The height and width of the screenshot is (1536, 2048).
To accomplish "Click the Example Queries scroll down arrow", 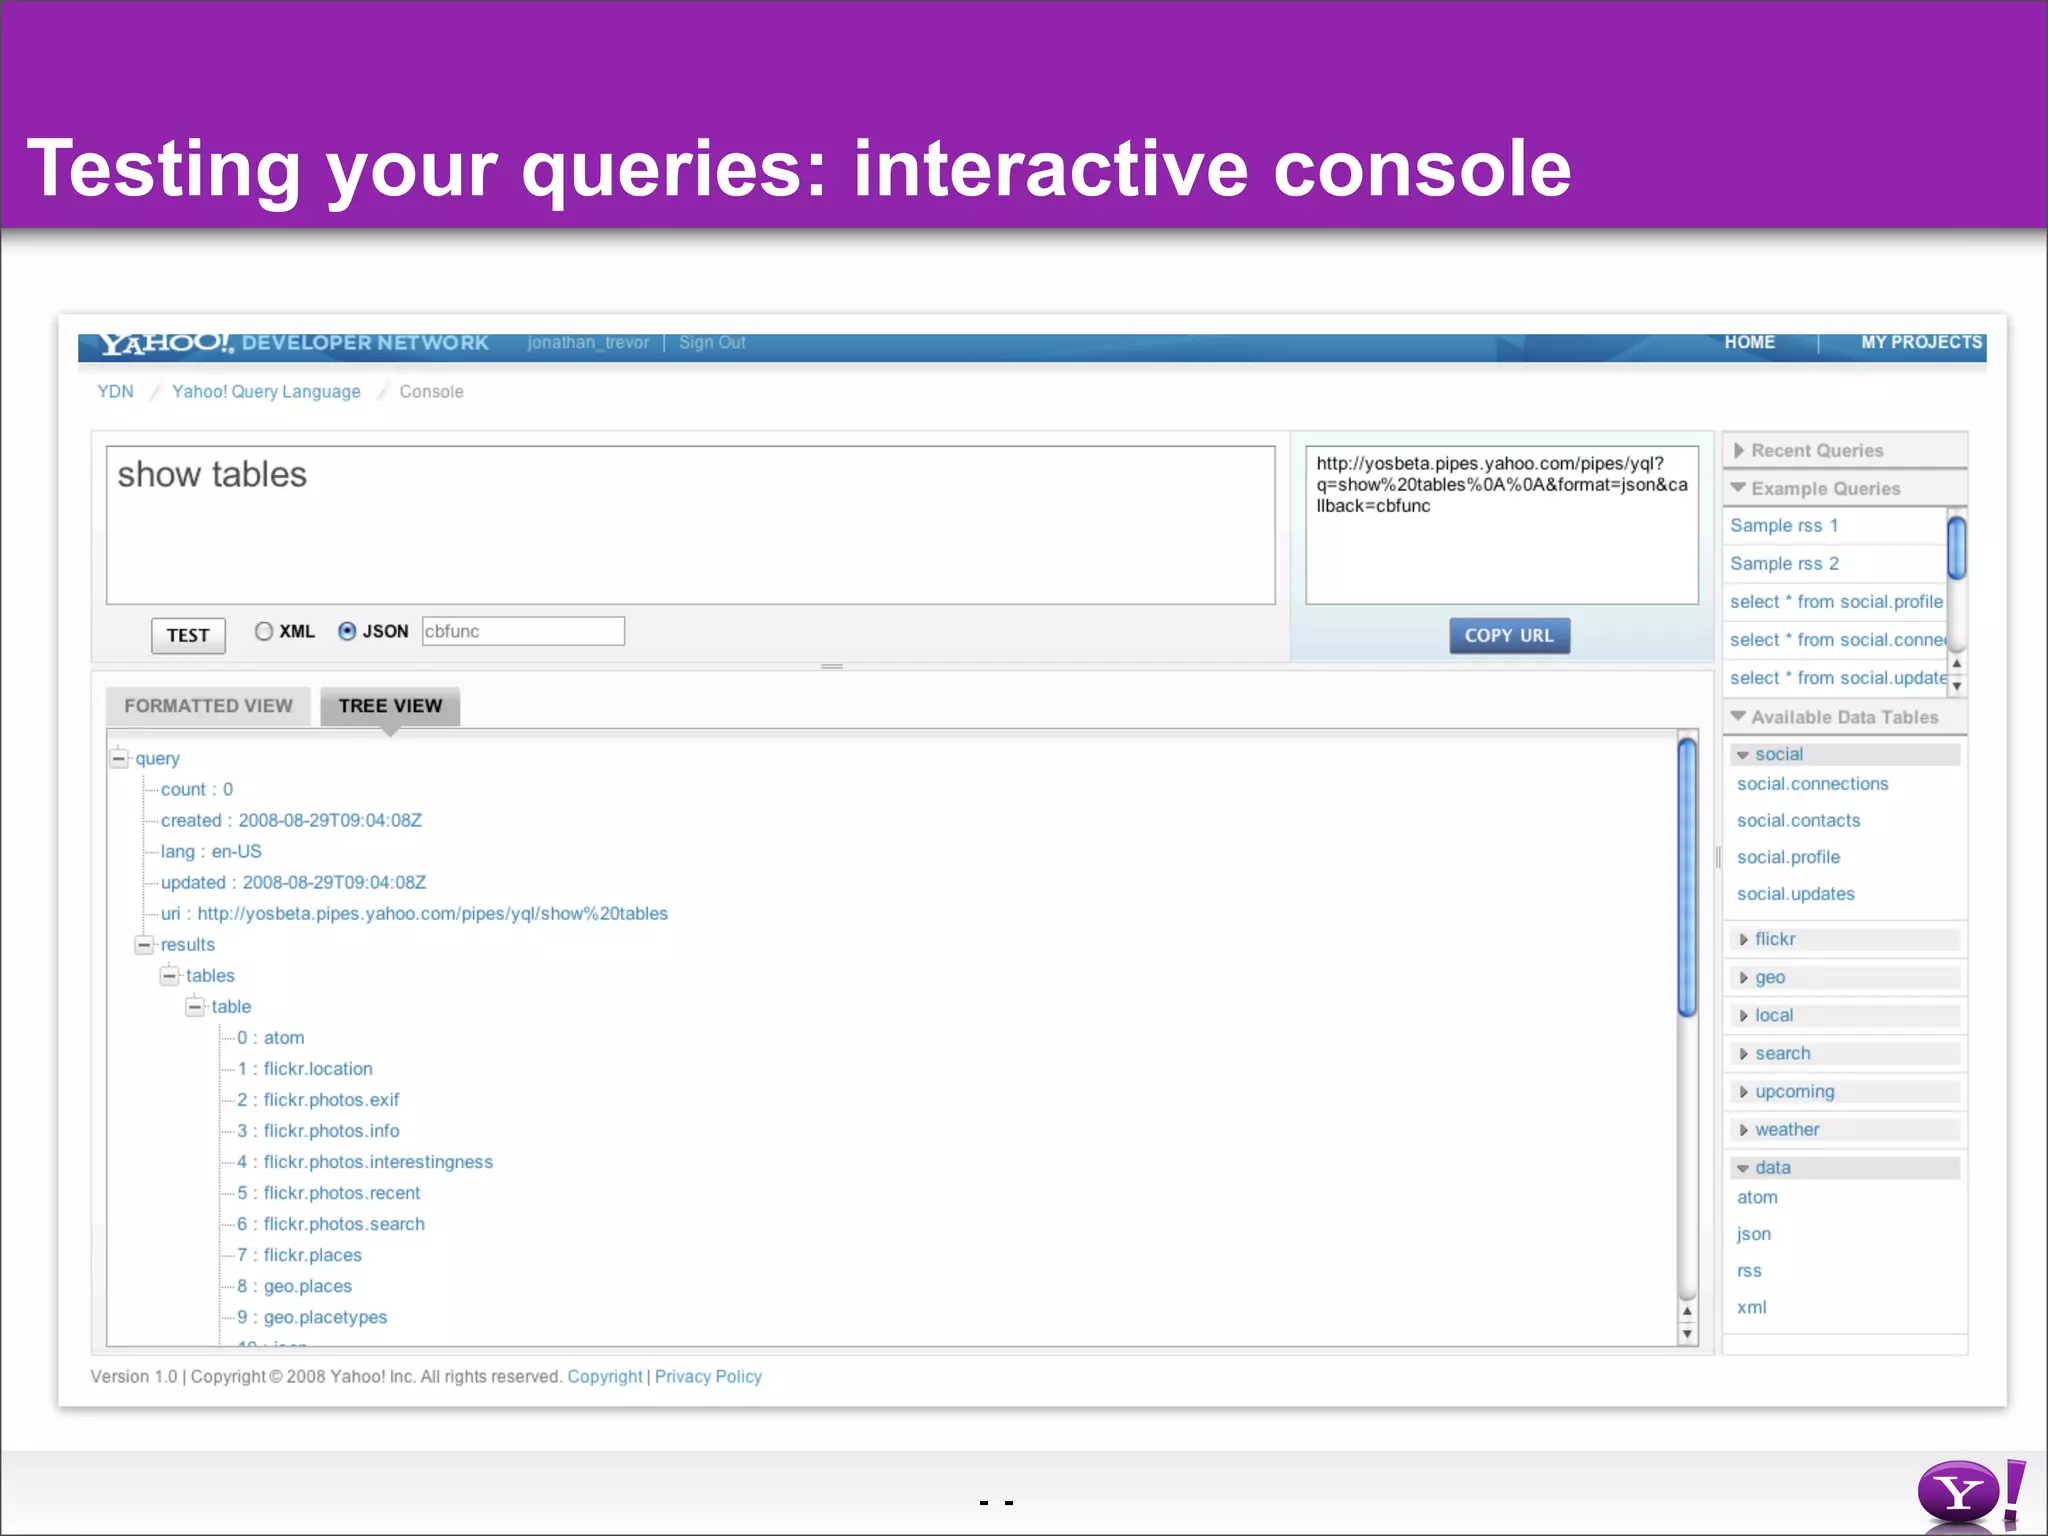I will click(x=1957, y=686).
